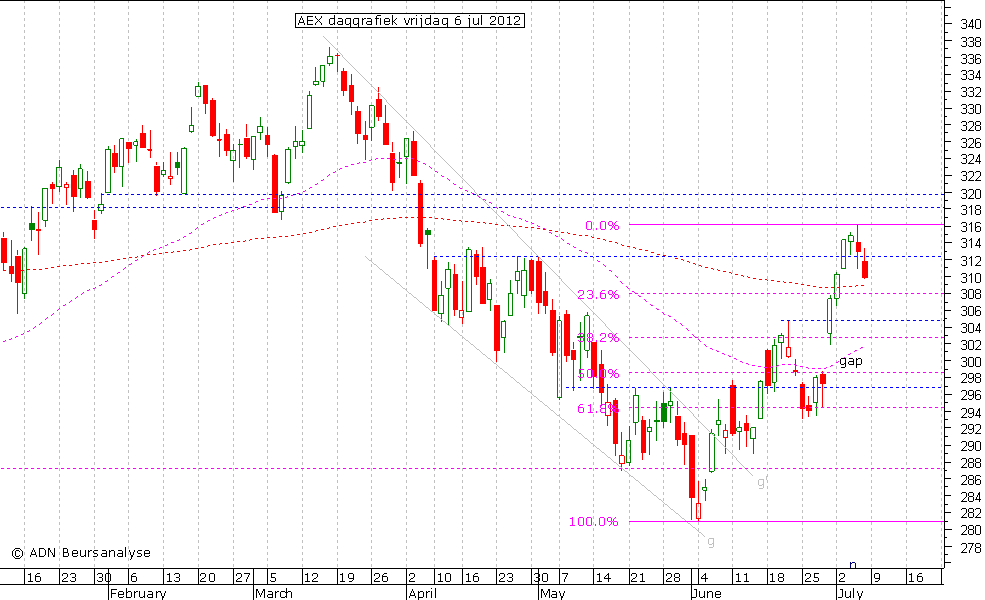Click the 'July' month label
985x600 pixels.
tap(851, 593)
